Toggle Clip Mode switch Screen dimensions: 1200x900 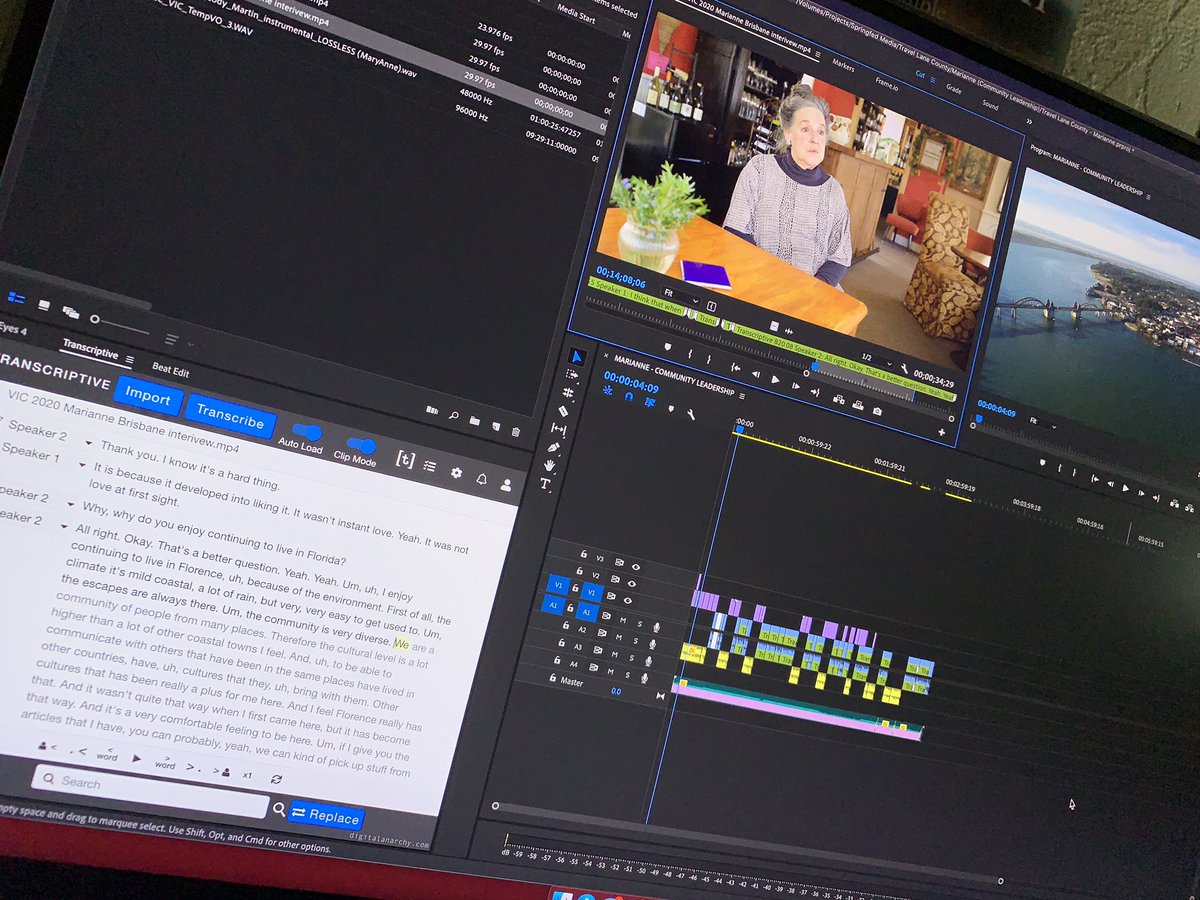coord(361,446)
